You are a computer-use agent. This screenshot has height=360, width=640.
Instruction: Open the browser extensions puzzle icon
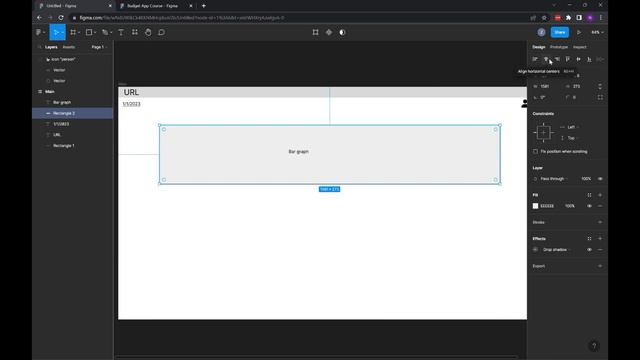[x=568, y=18]
